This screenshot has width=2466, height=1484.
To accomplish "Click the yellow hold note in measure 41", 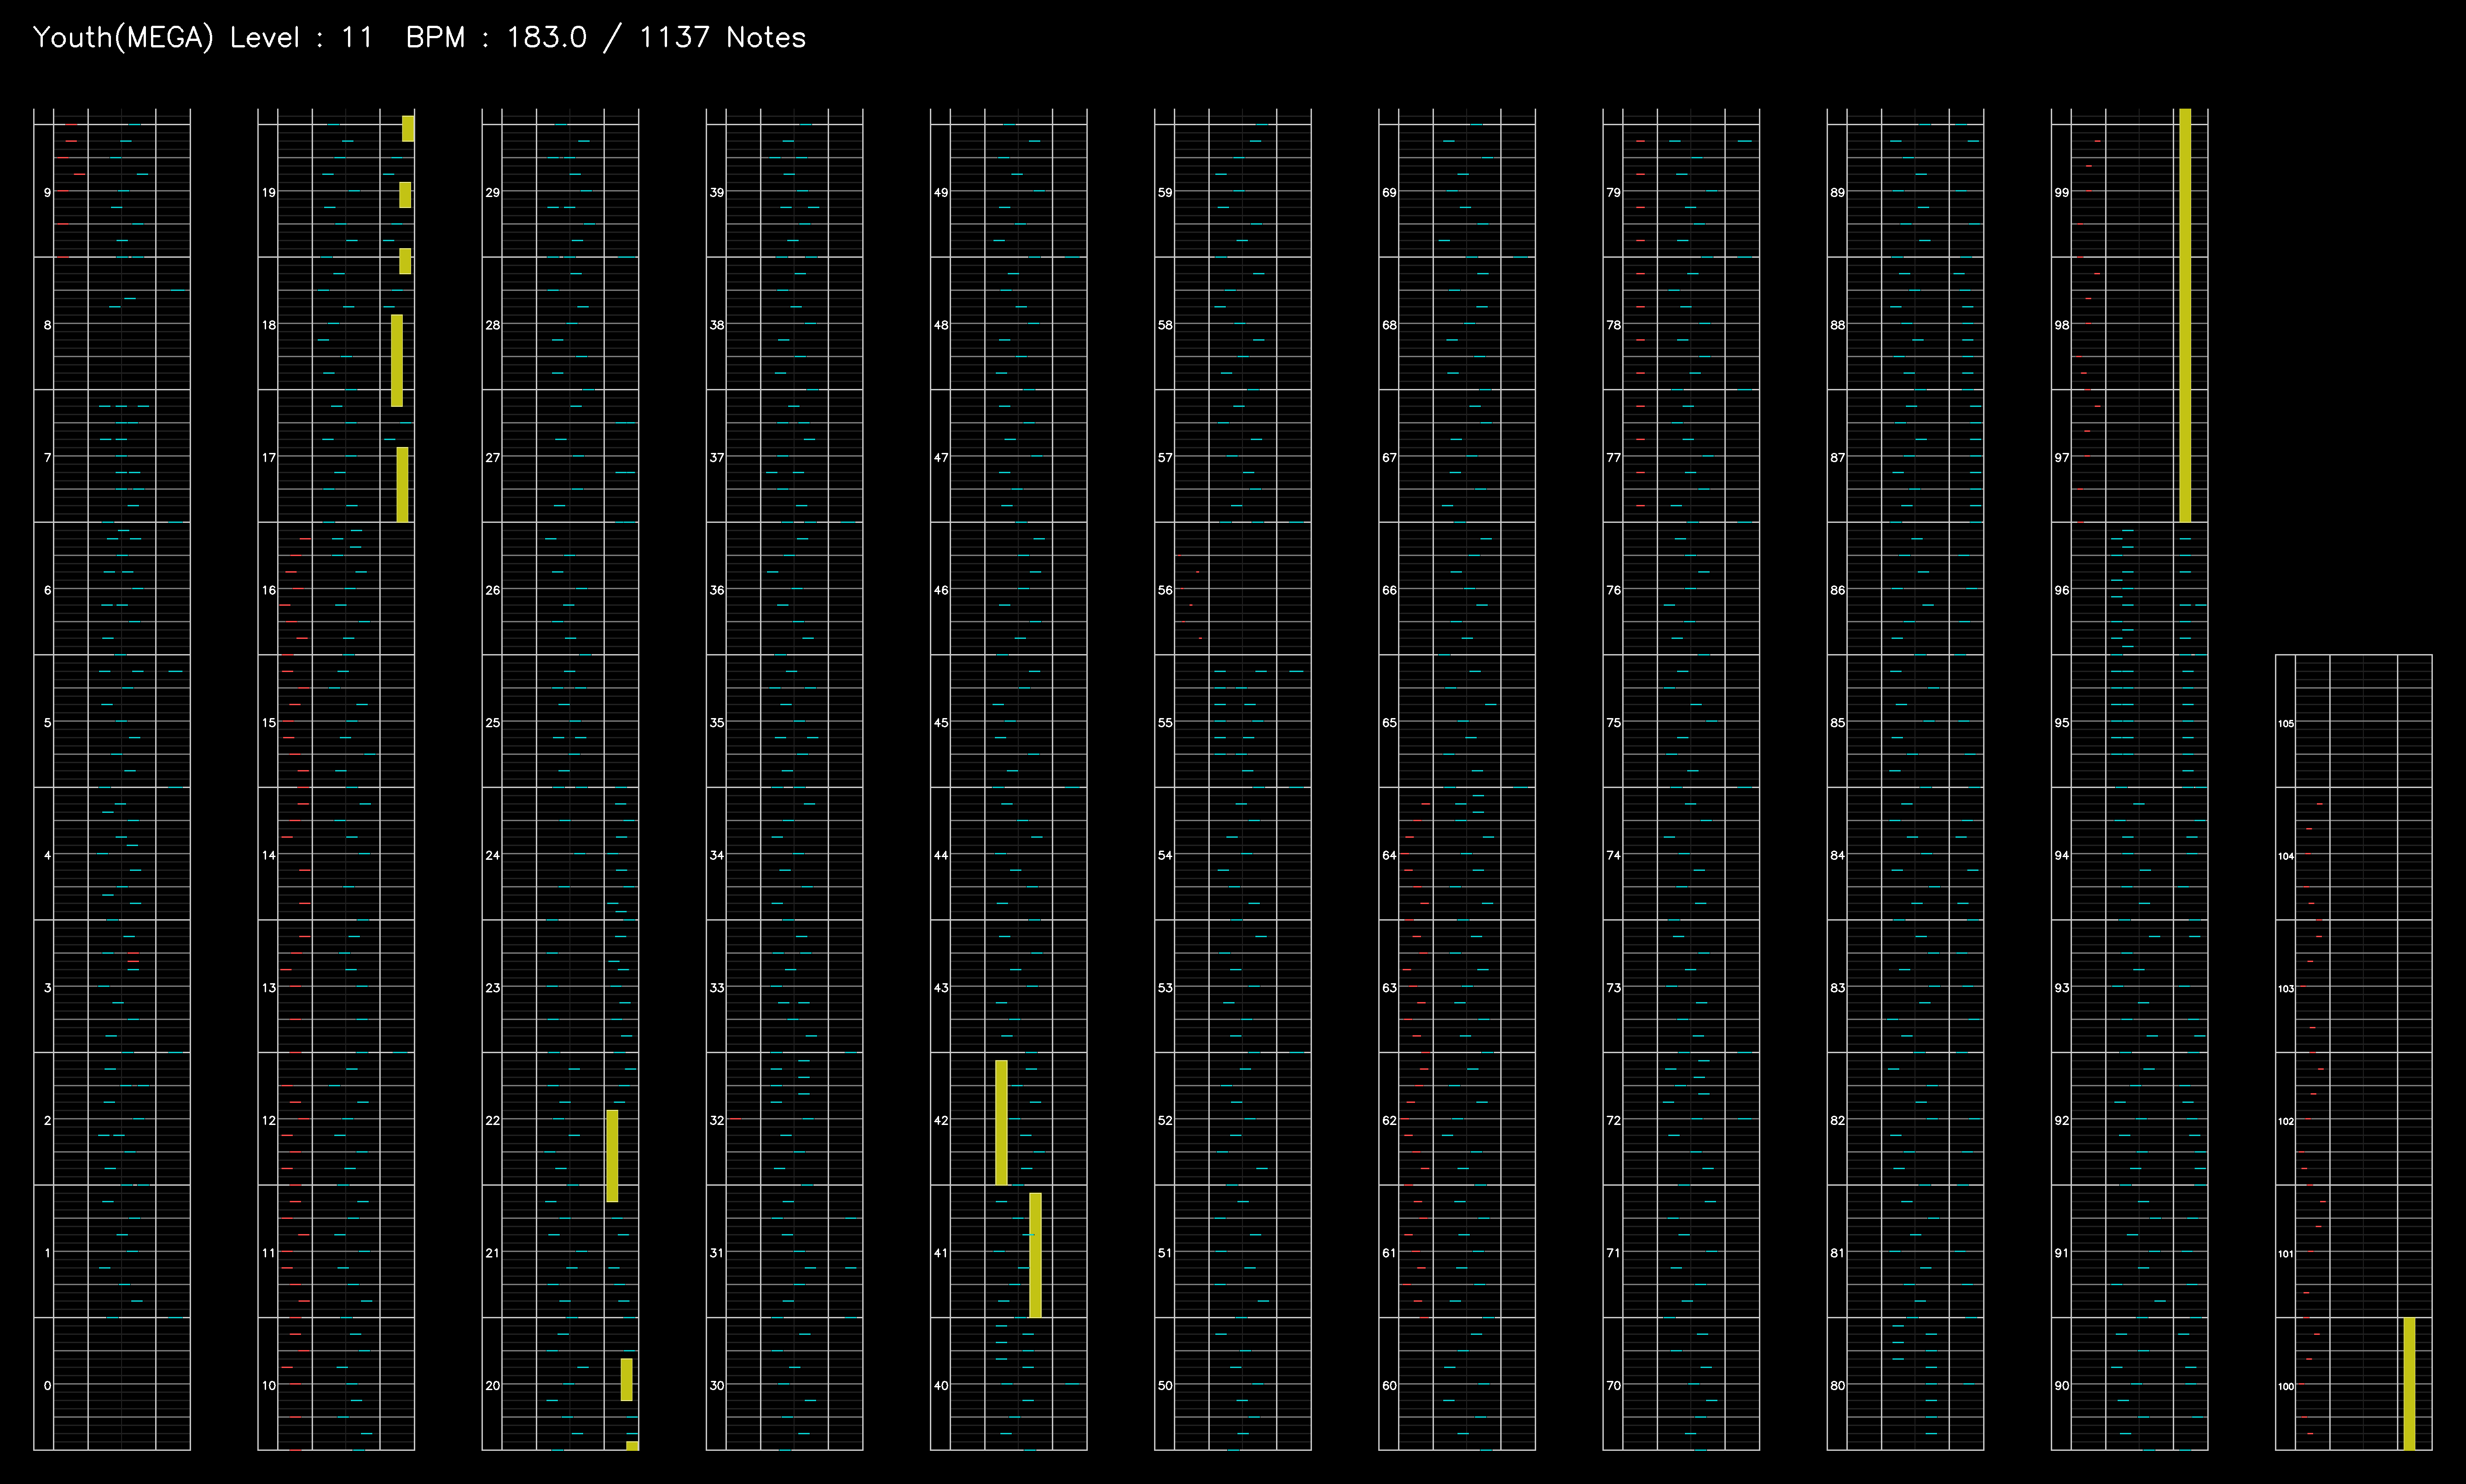I will tap(1035, 1255).
